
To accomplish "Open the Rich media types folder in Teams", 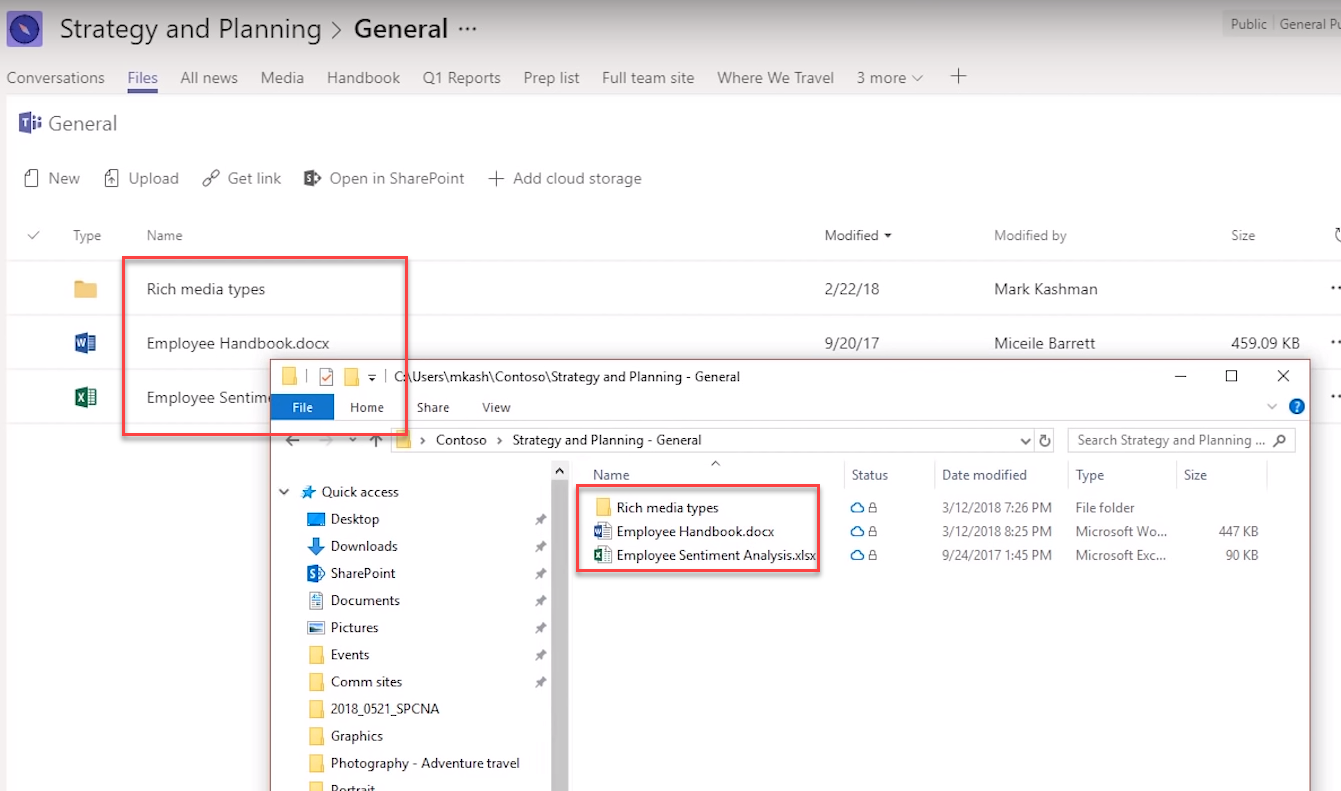I will click(206, 289).
